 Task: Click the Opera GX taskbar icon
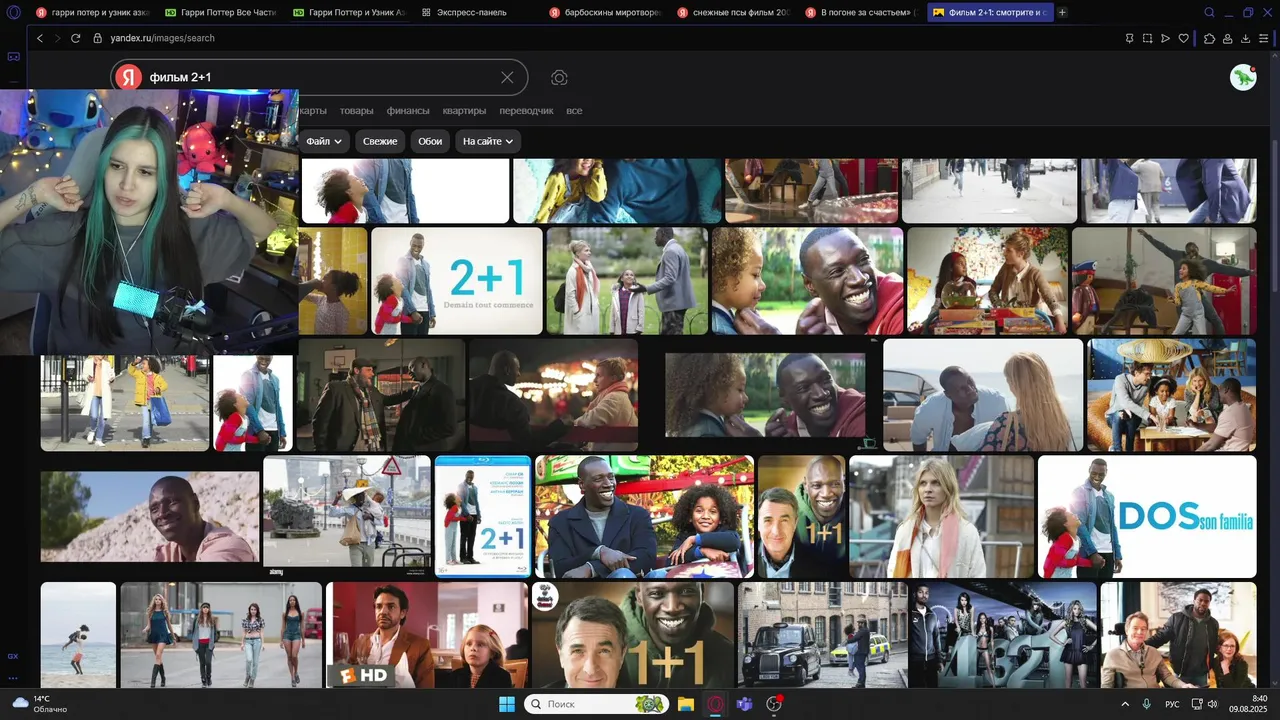coord(715,704)
